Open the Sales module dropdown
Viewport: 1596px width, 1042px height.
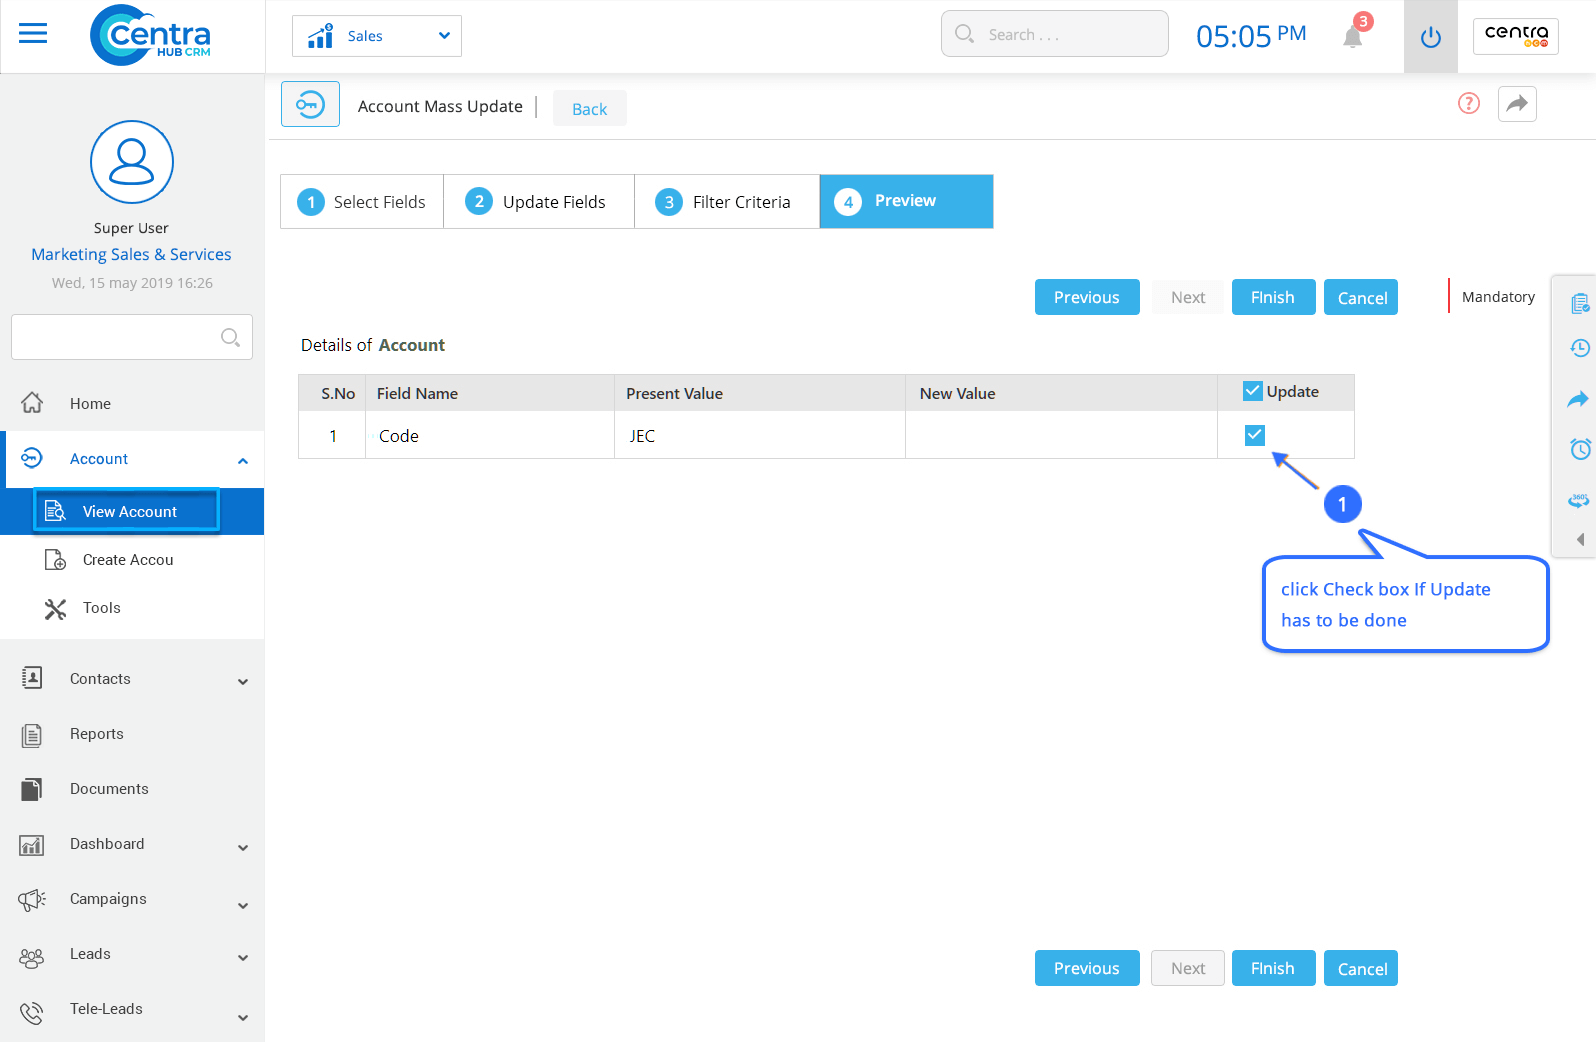click(377, 36)
